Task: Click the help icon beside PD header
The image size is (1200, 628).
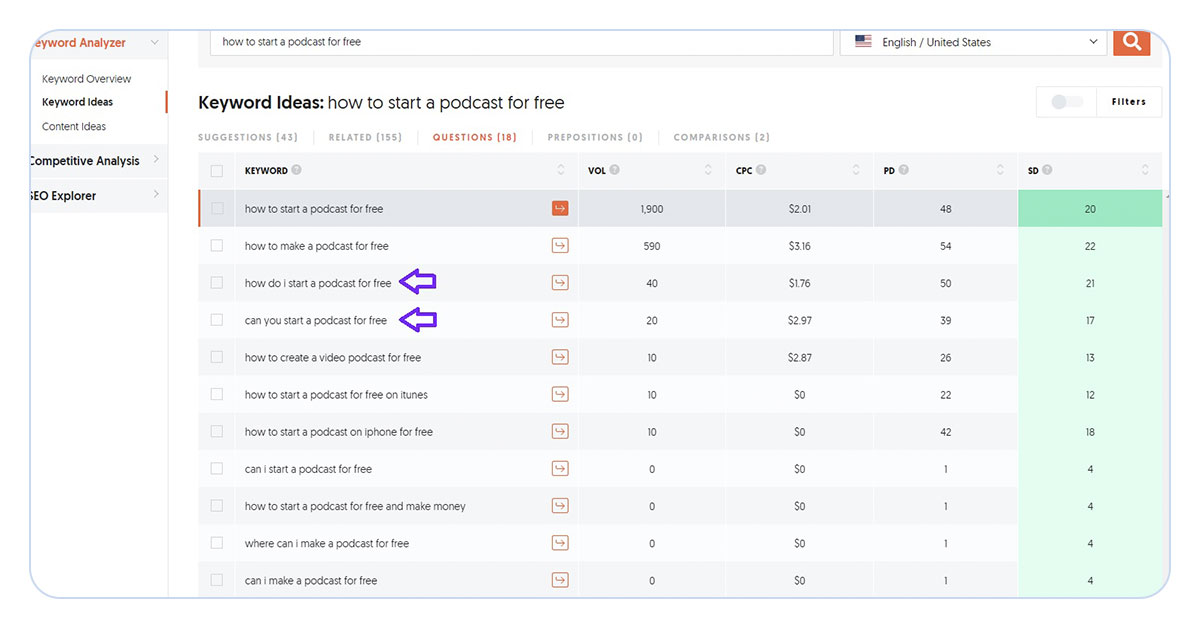Action: pyautogui.click(x=904, y=170)
